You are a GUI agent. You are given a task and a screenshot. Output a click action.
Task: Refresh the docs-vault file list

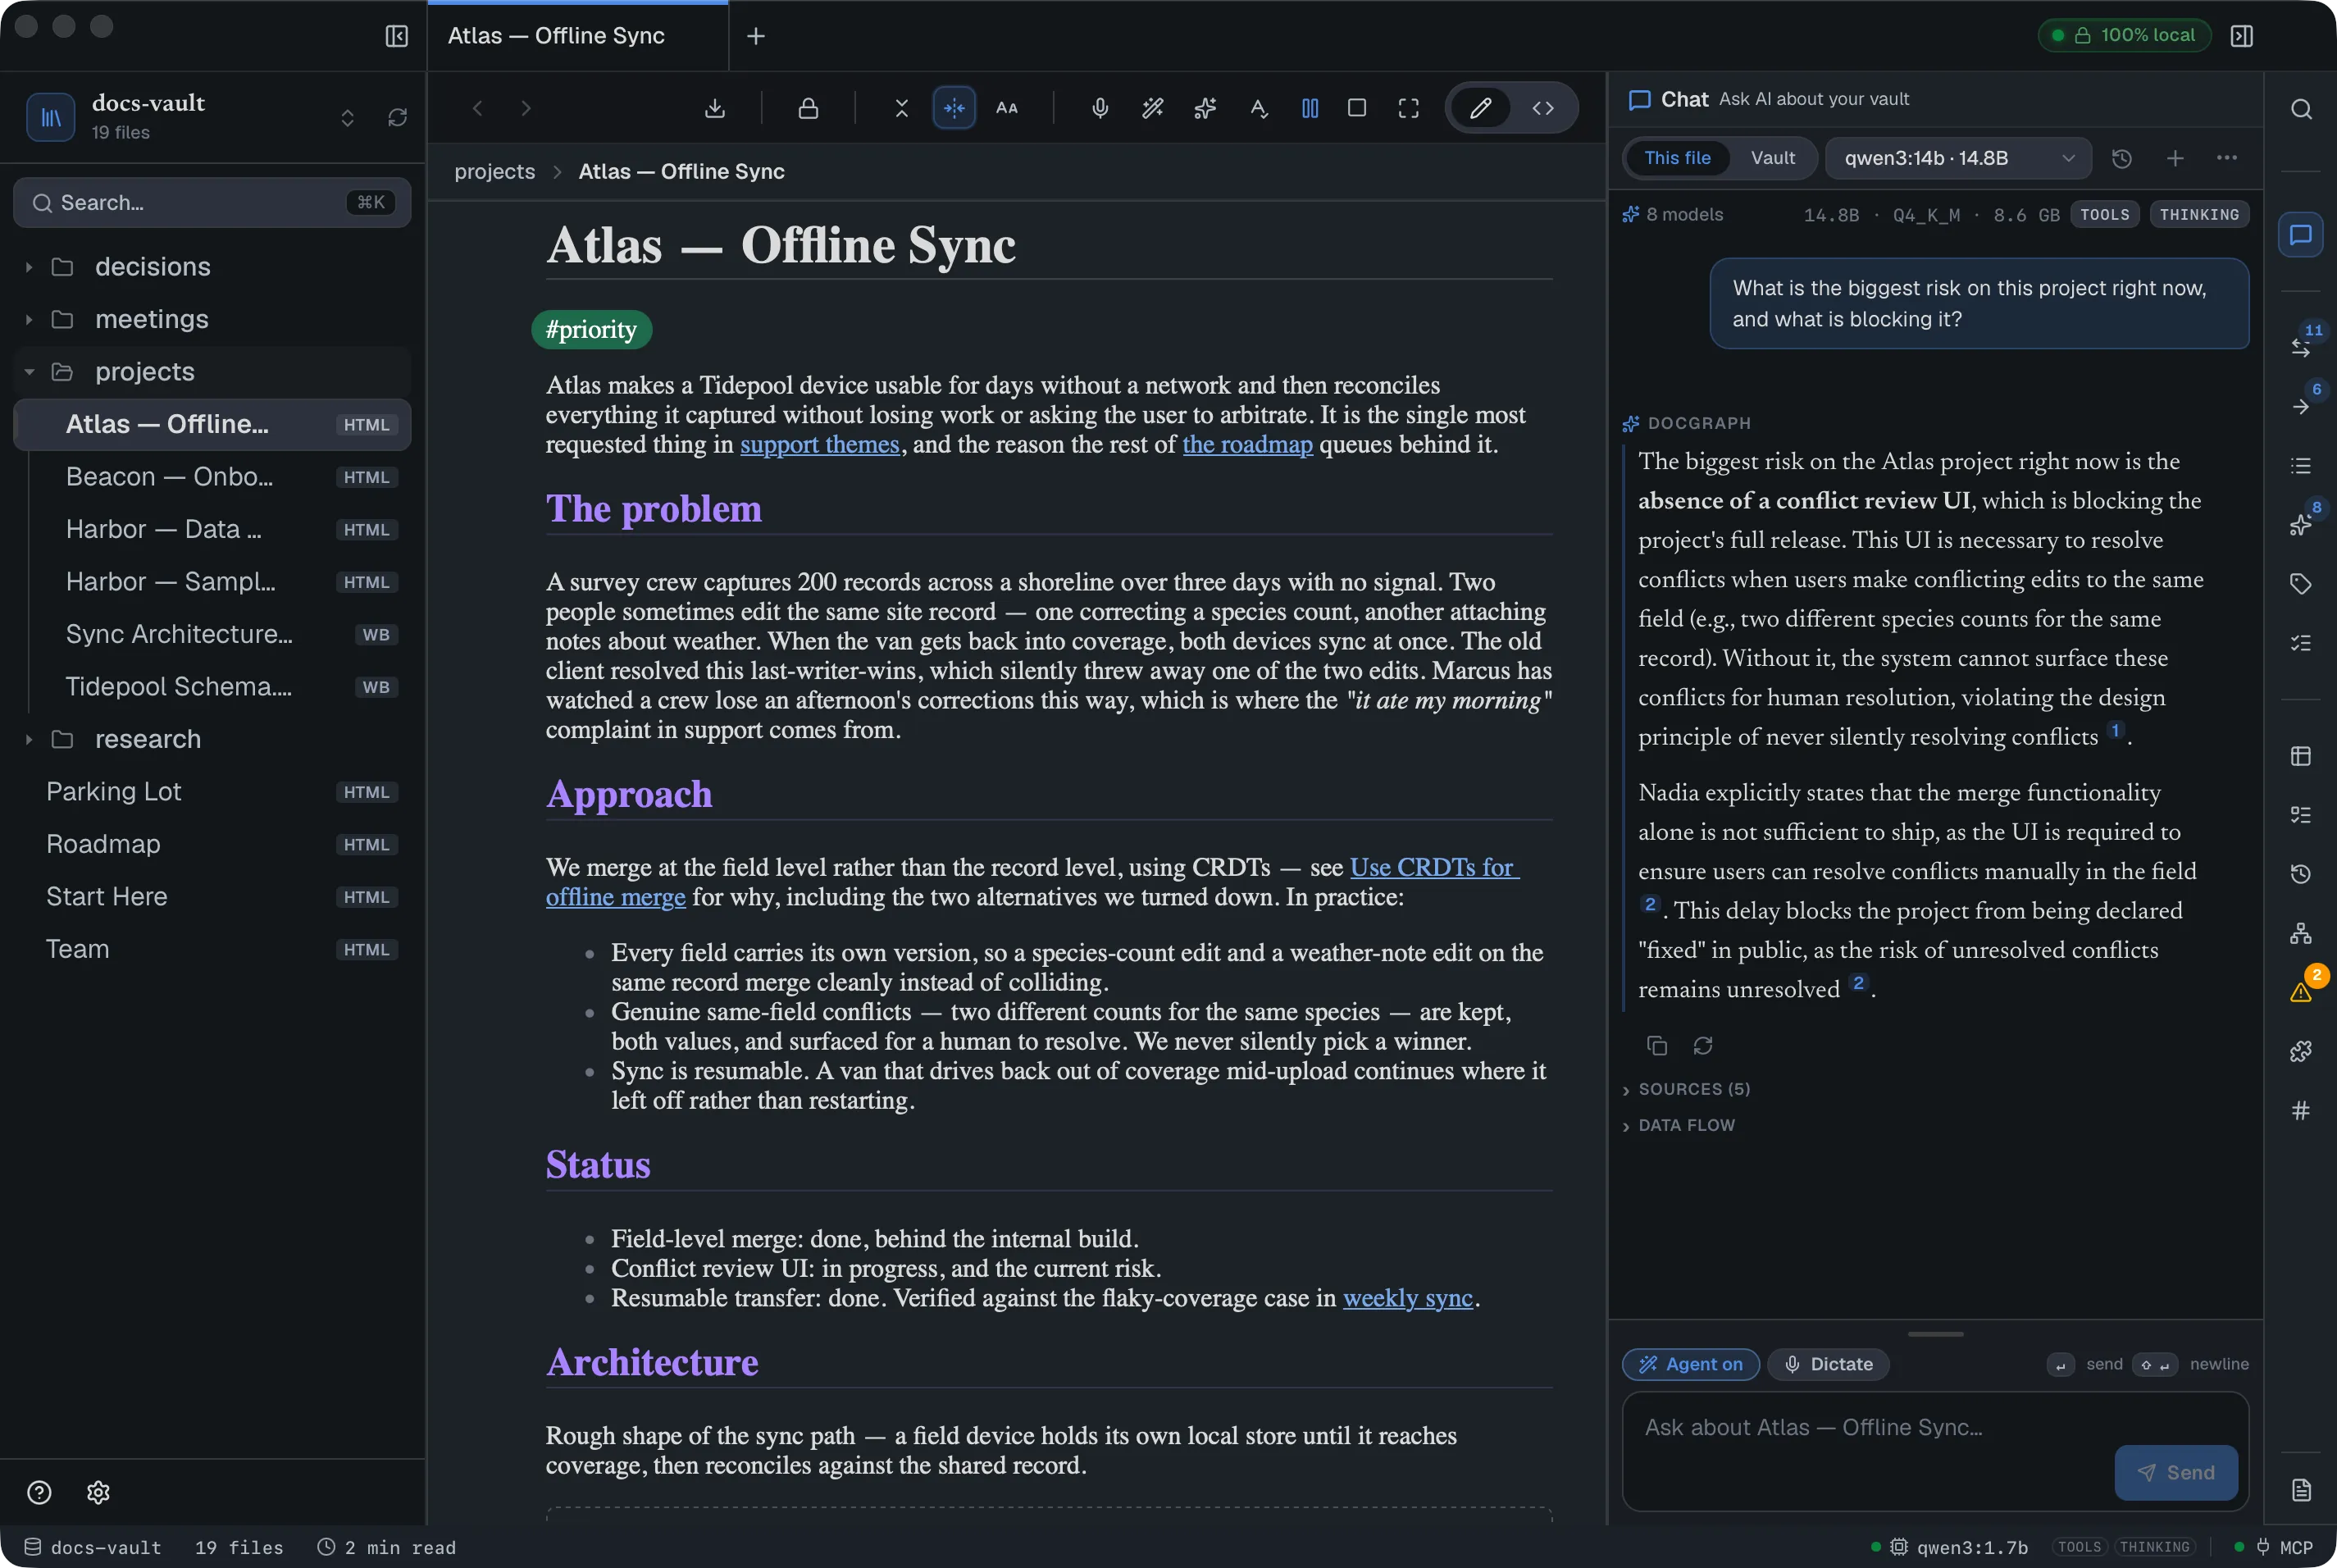click(x=397, y=118)
